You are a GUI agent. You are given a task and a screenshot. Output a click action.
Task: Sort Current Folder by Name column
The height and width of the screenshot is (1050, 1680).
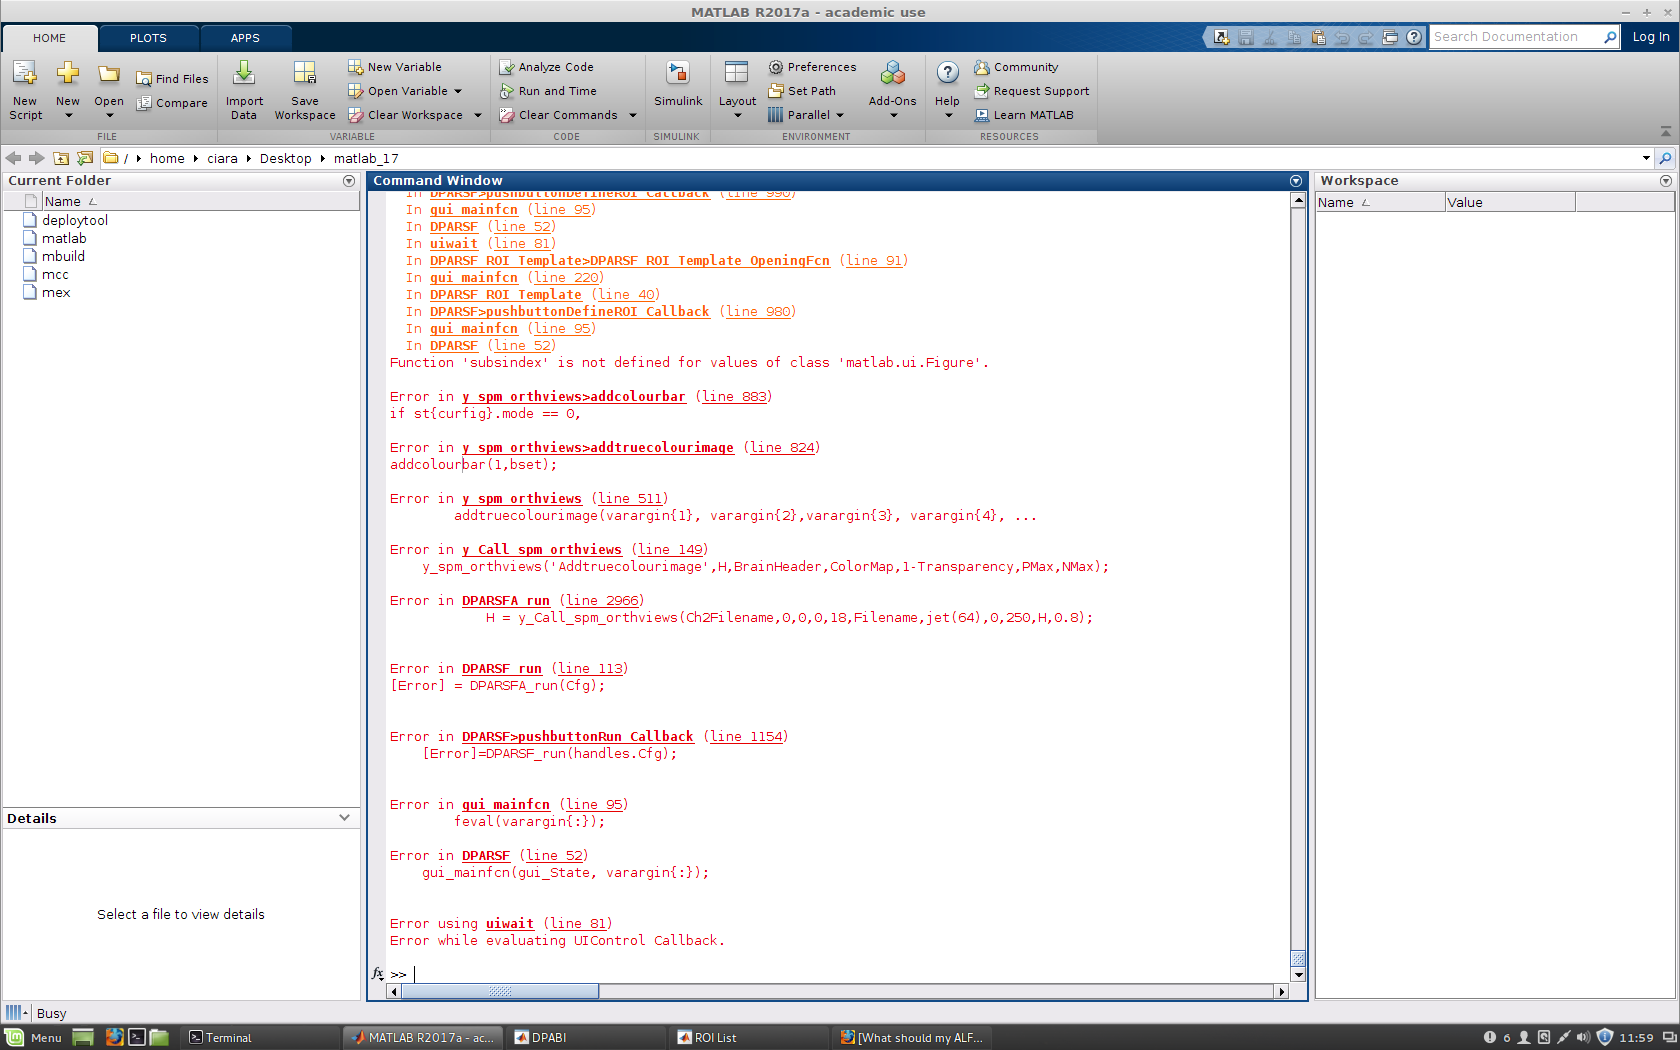[200, 202]
